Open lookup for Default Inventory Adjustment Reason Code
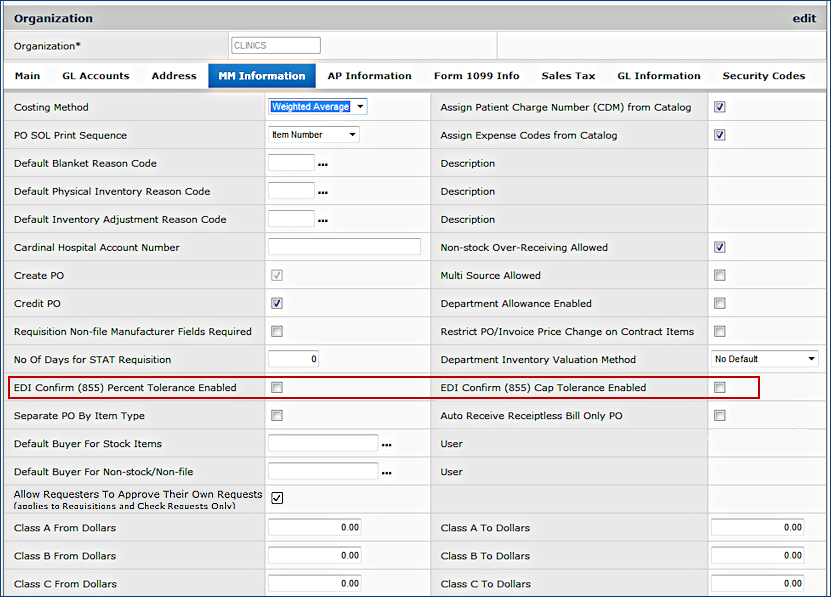The image size is (831, 597). point(323,220)
